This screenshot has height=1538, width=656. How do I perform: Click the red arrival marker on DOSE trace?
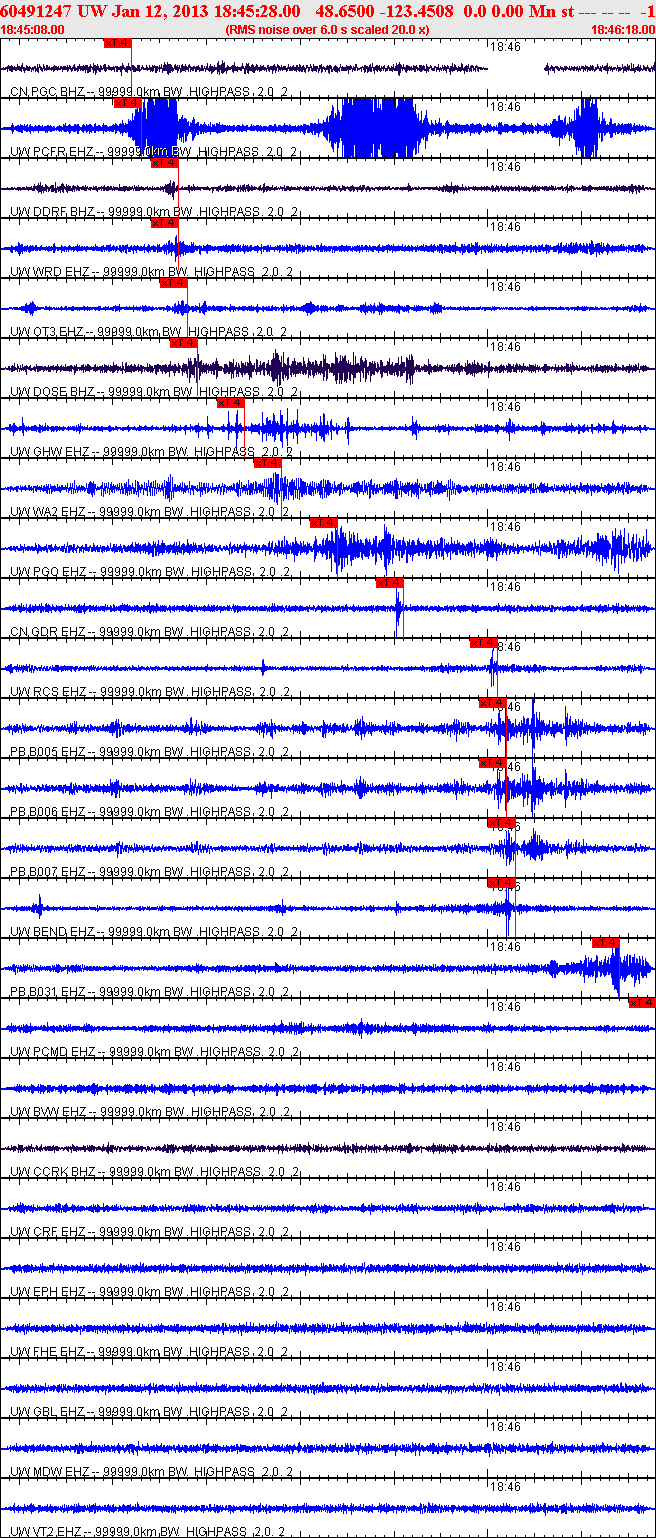[x=183, y=343]
